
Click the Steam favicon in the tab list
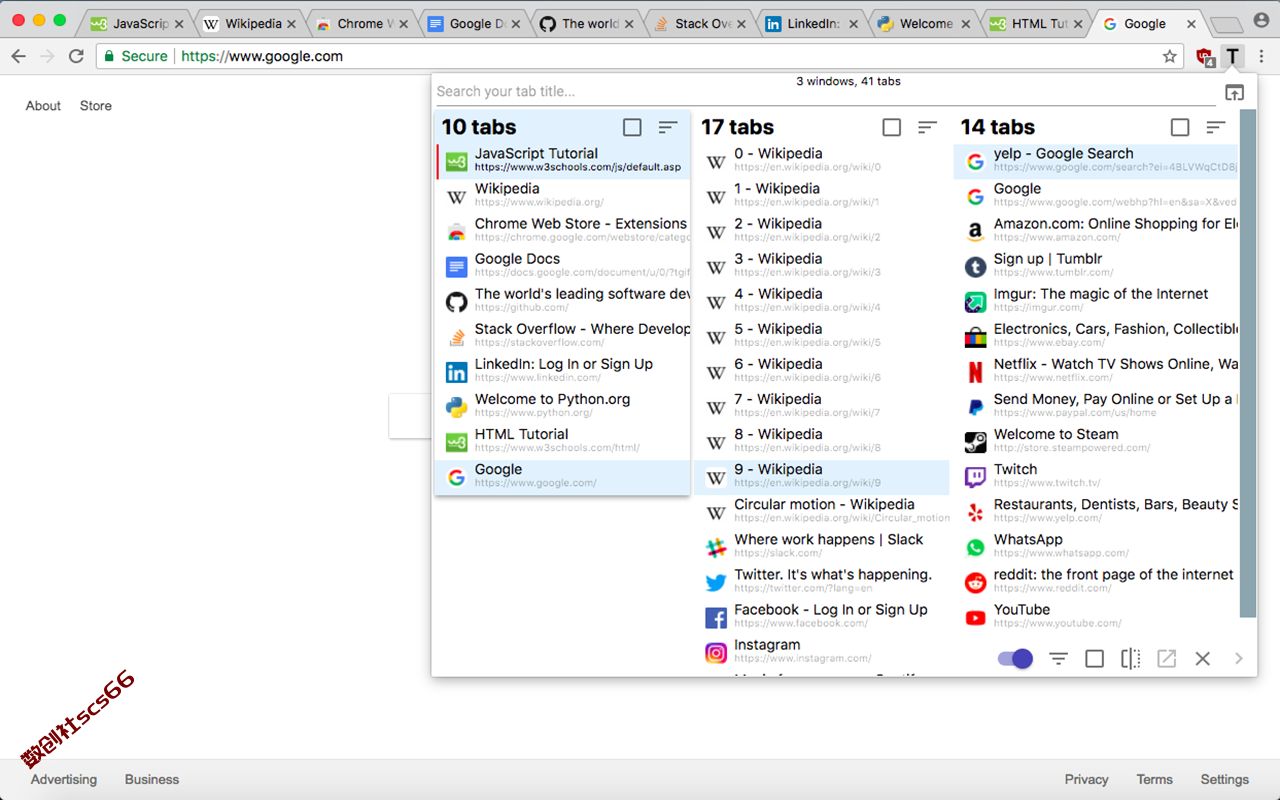[x=975, y=442]
